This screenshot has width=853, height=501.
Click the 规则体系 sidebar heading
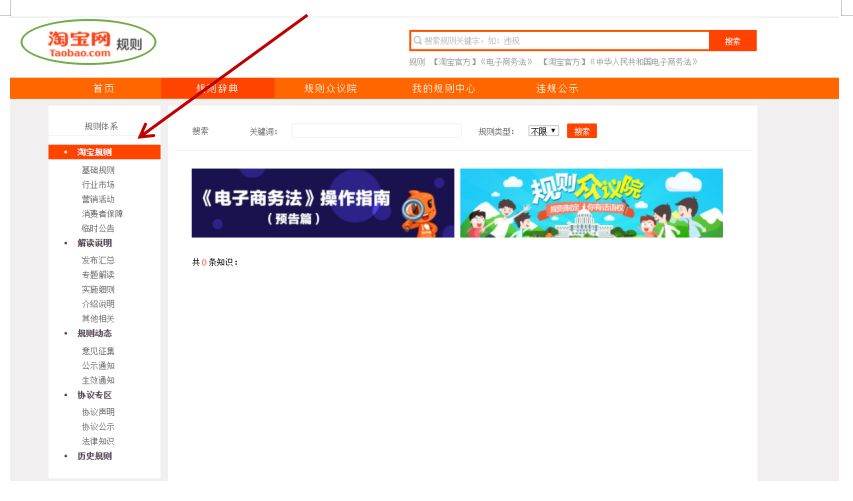101,126
